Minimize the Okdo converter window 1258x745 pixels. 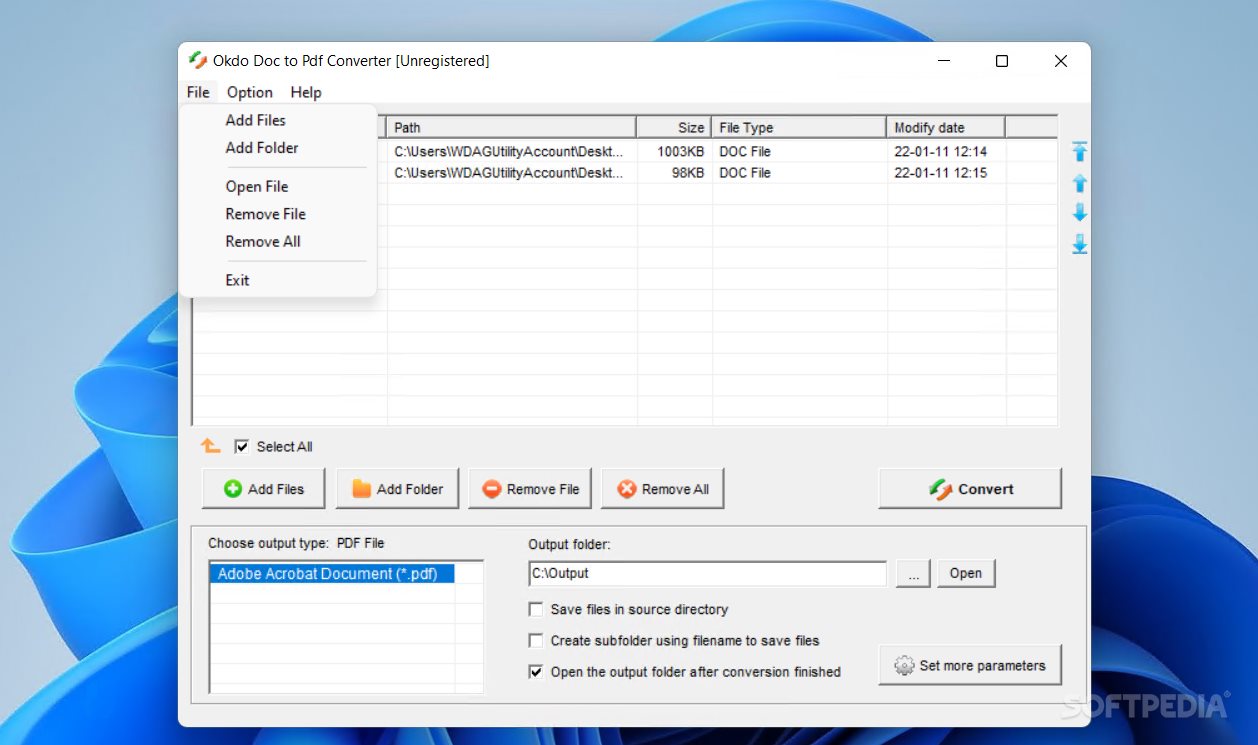pyautogui.click(x=944, y=61)
